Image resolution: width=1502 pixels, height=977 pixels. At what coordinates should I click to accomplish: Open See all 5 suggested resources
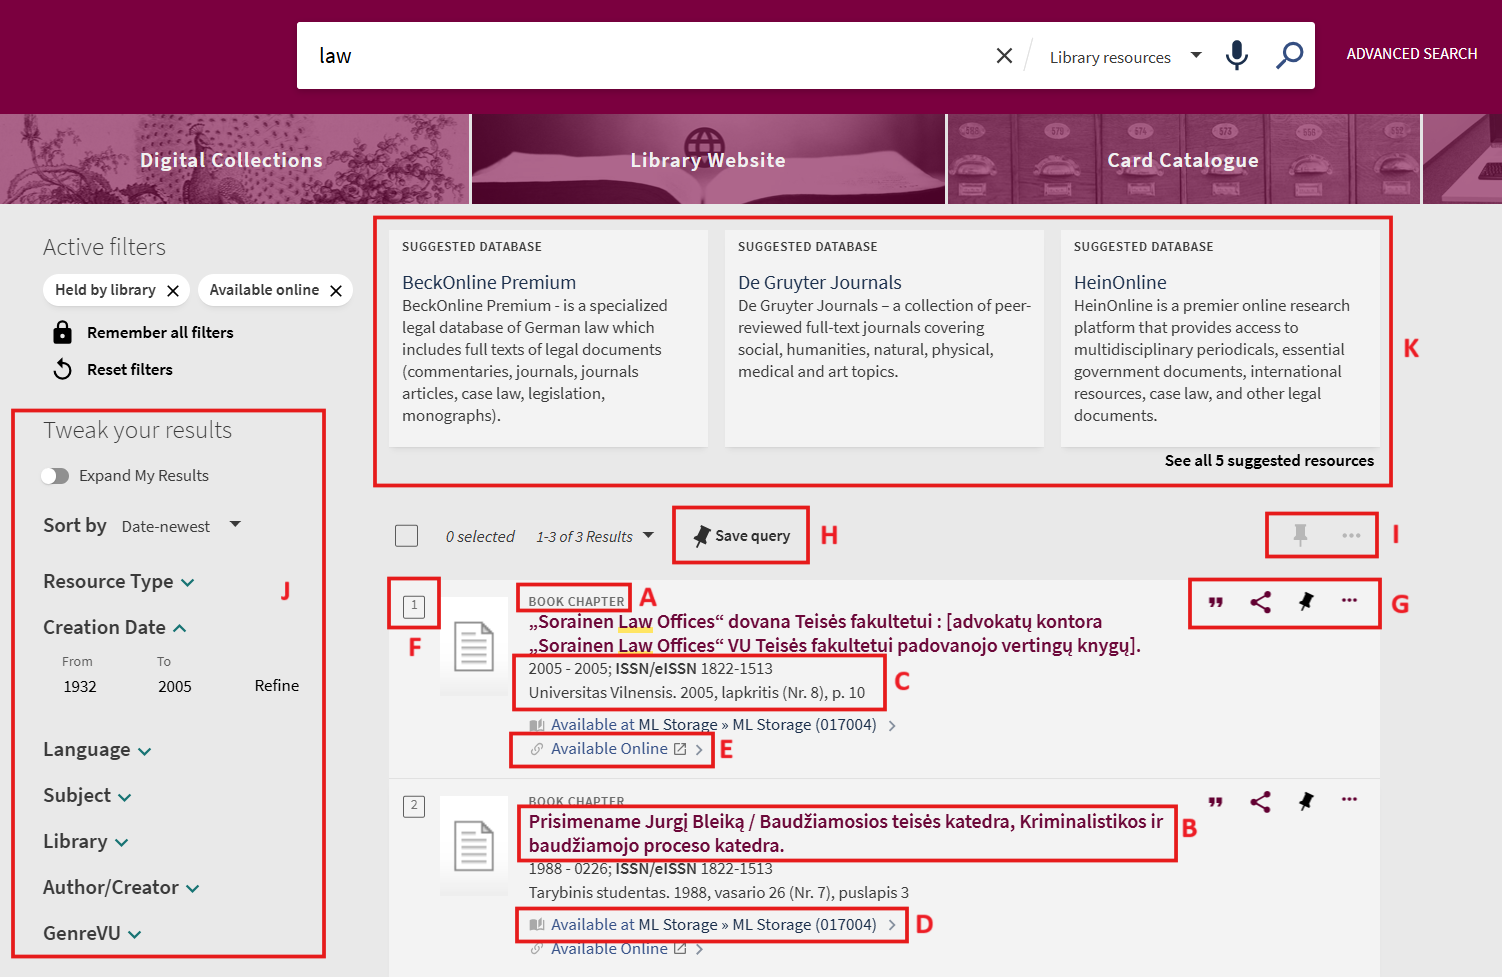pyautogui.click(x=1269, y=461)
